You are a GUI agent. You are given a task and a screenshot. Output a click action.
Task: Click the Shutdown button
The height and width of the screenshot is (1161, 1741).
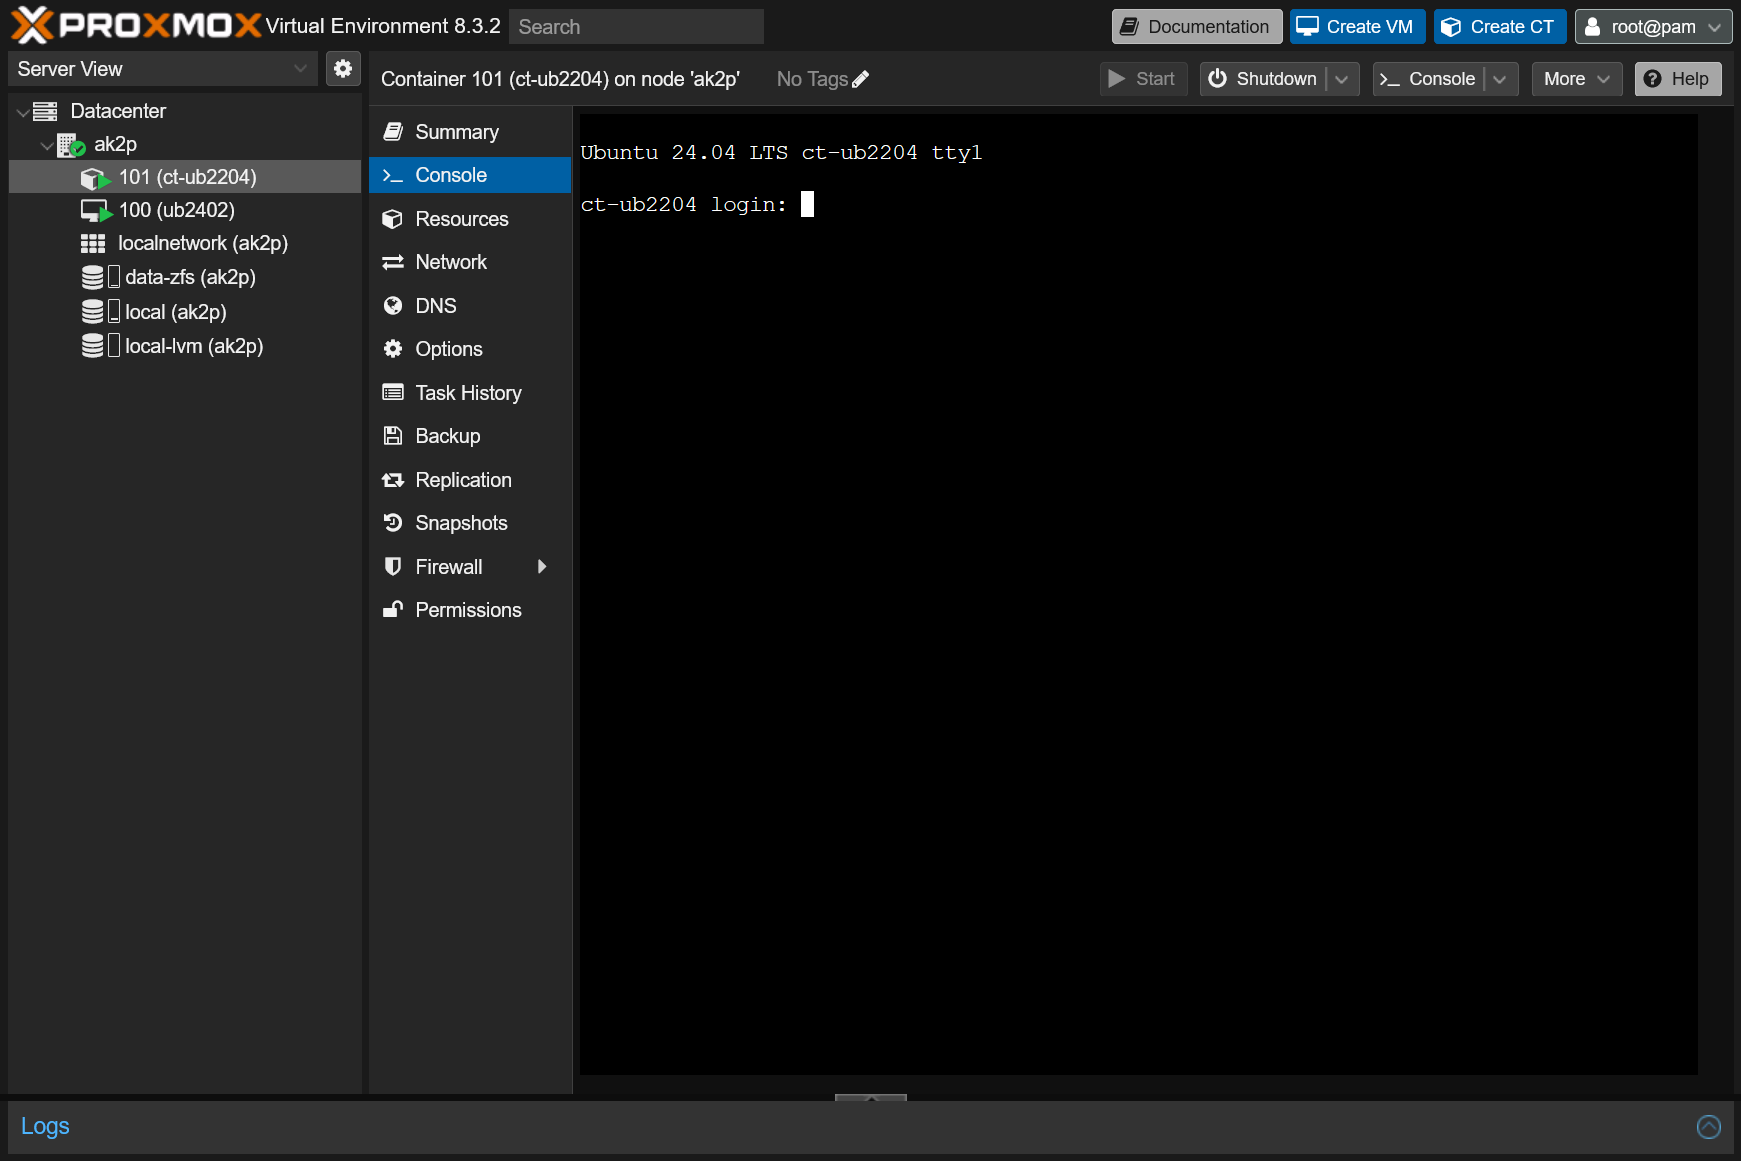1263,79
